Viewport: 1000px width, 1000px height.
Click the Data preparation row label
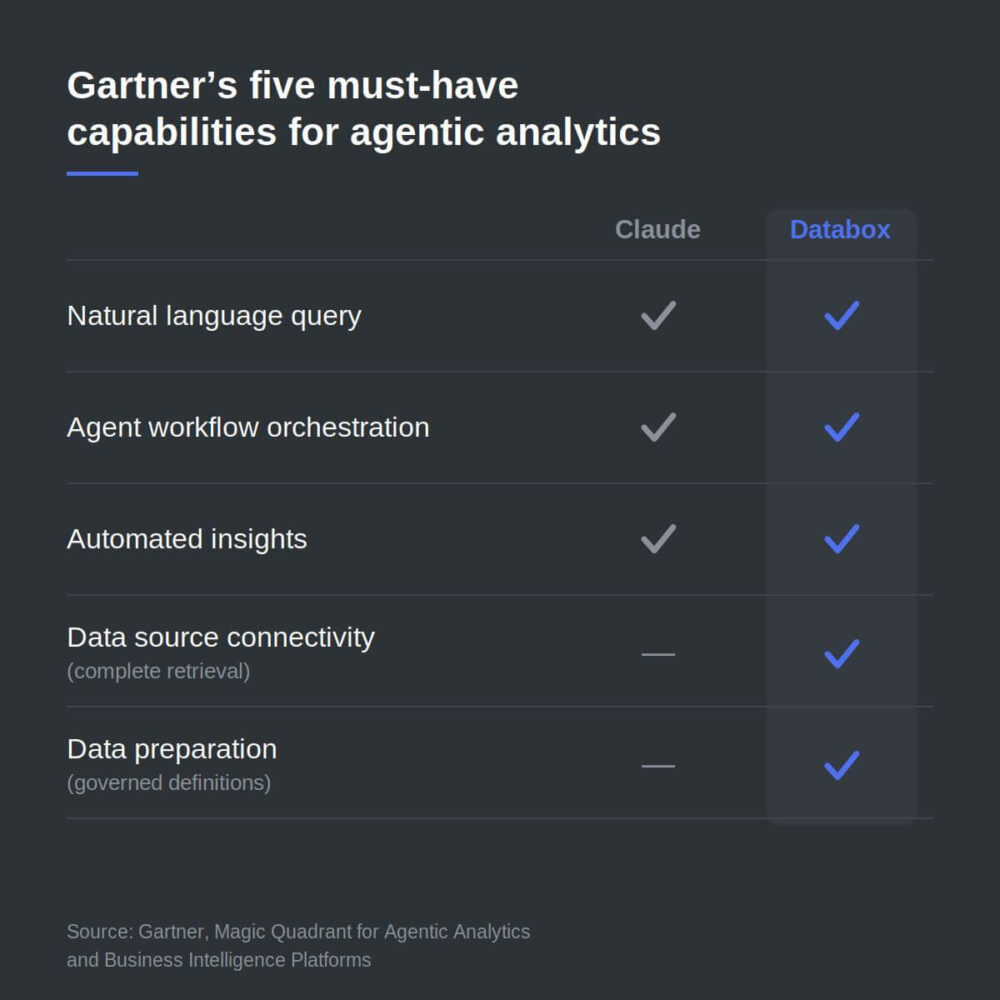(172, 749)
